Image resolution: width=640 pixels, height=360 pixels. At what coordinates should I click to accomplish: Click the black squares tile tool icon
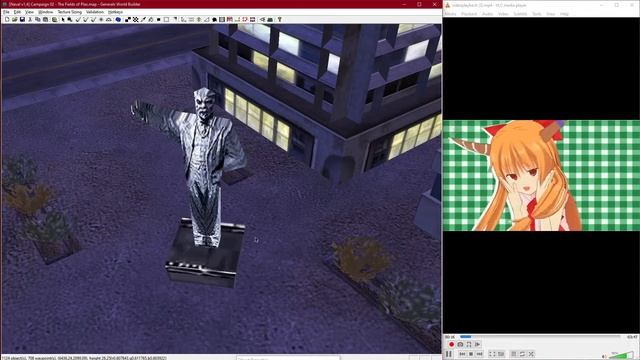click(128, 19)
